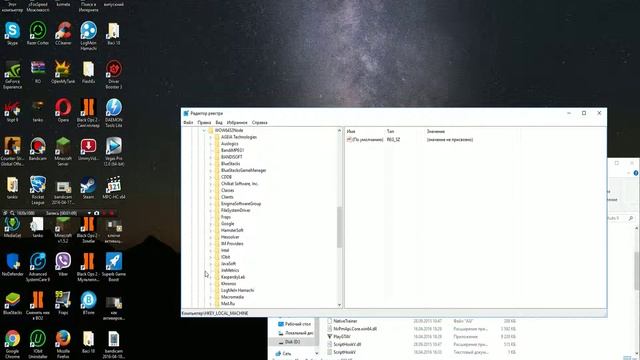Open Superb Game Boost desktop shortcut
The image size is (640, 360).
click(x=113, y=267)
